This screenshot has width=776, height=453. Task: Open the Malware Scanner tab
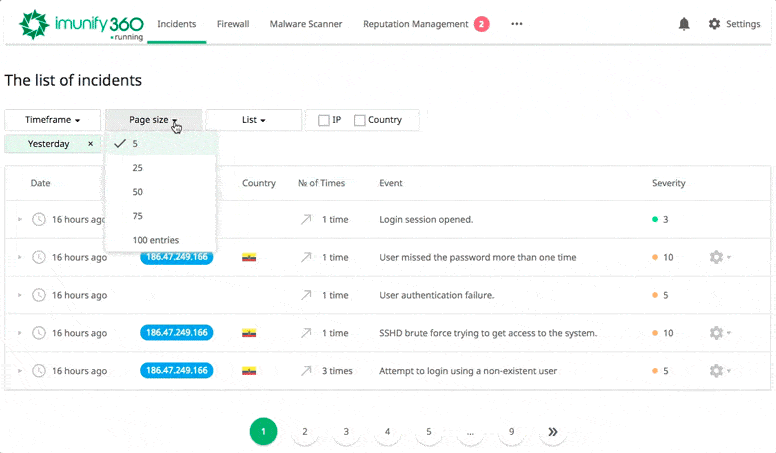click(306, 24)
